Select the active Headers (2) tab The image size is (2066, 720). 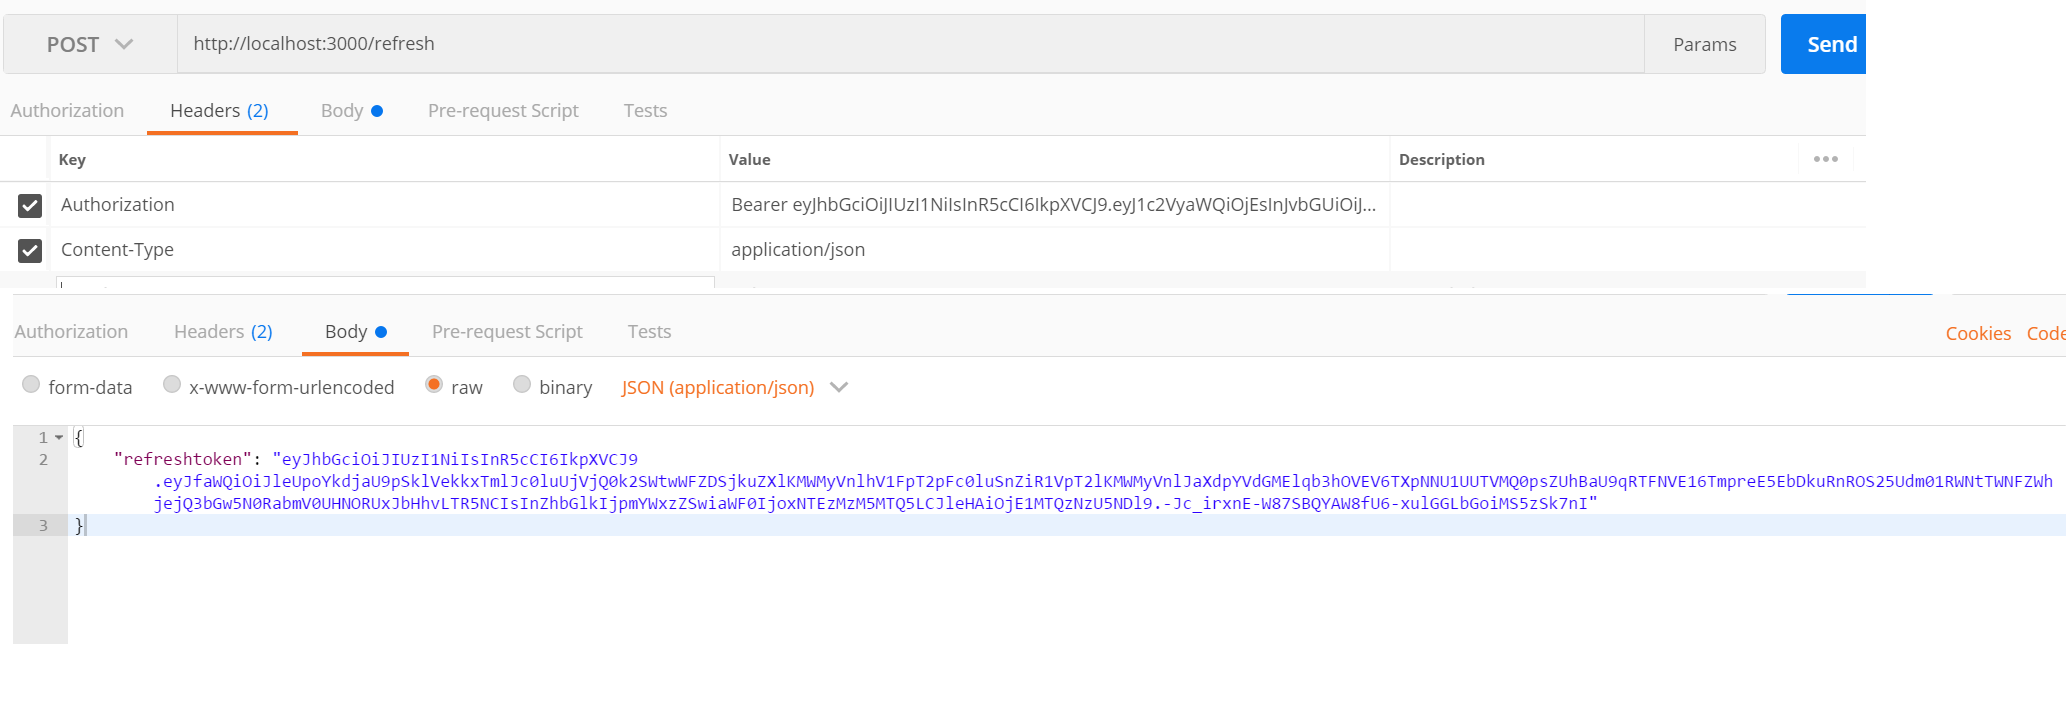[x=220, y=111]
